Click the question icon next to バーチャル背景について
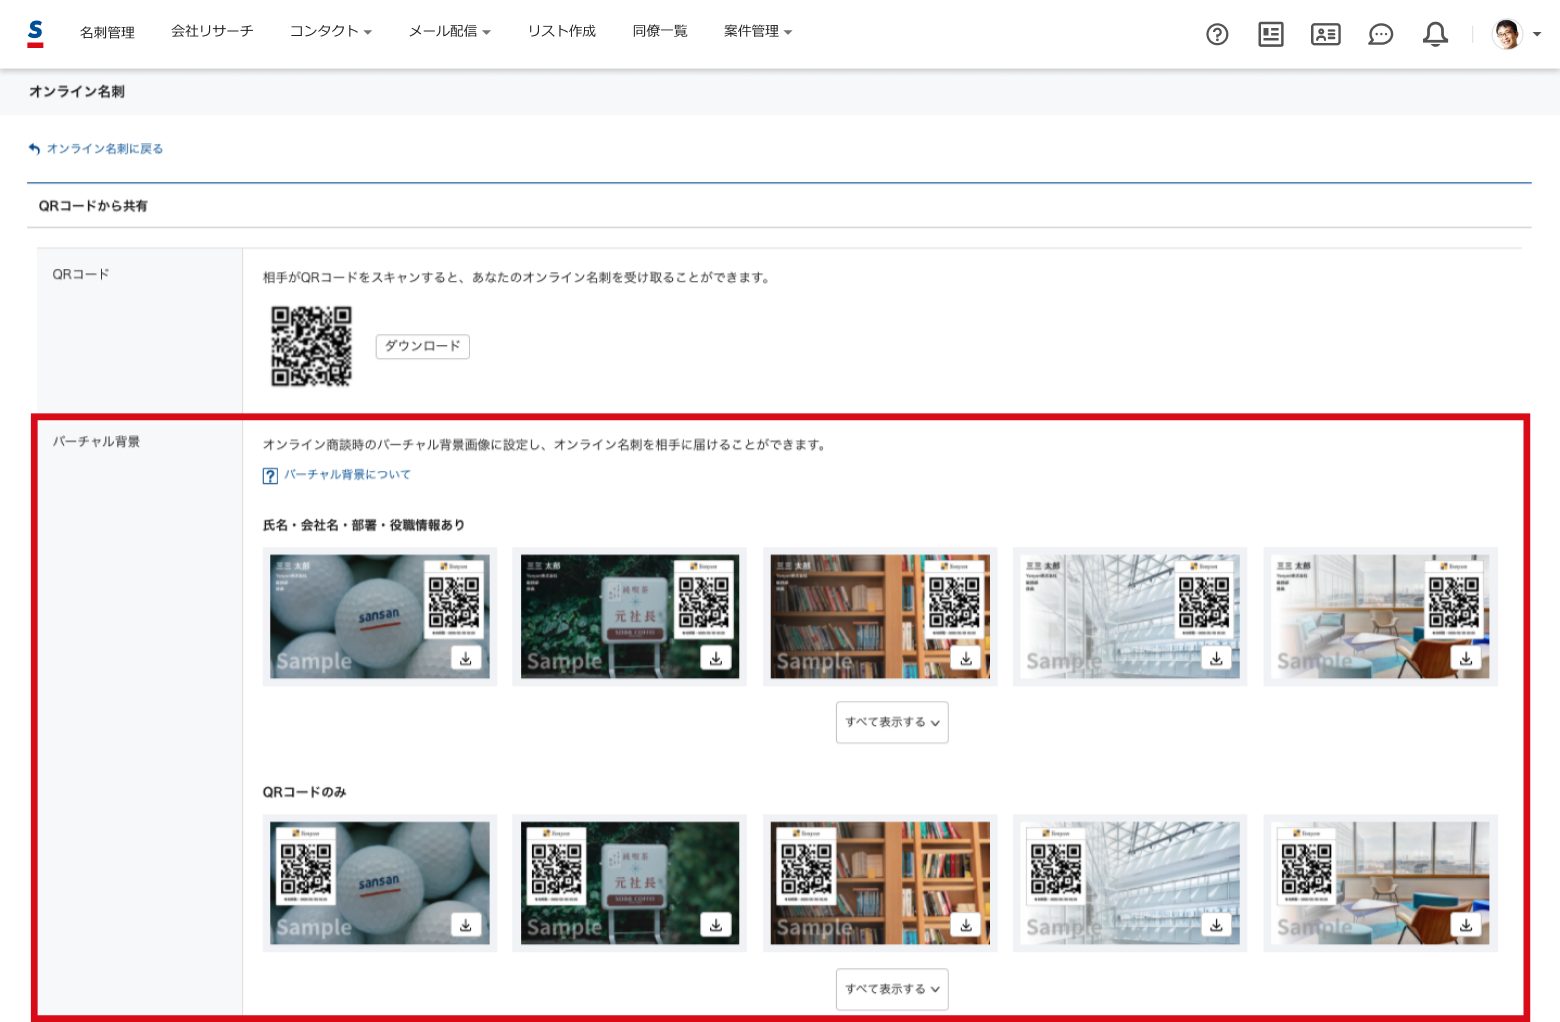The width and height of the screenshot is (1560, 1022). (x=270, y=476)
